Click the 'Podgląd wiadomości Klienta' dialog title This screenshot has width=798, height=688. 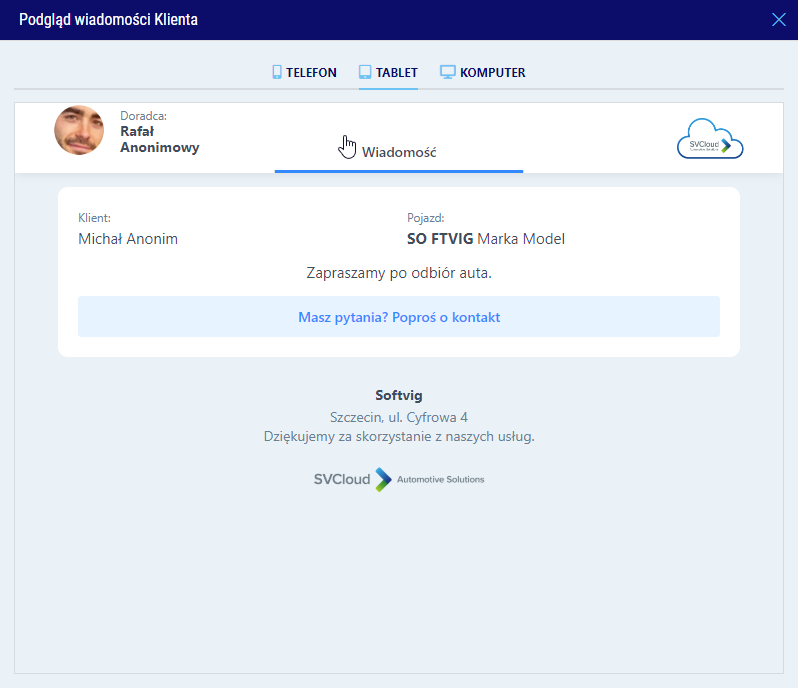point(108,20)
